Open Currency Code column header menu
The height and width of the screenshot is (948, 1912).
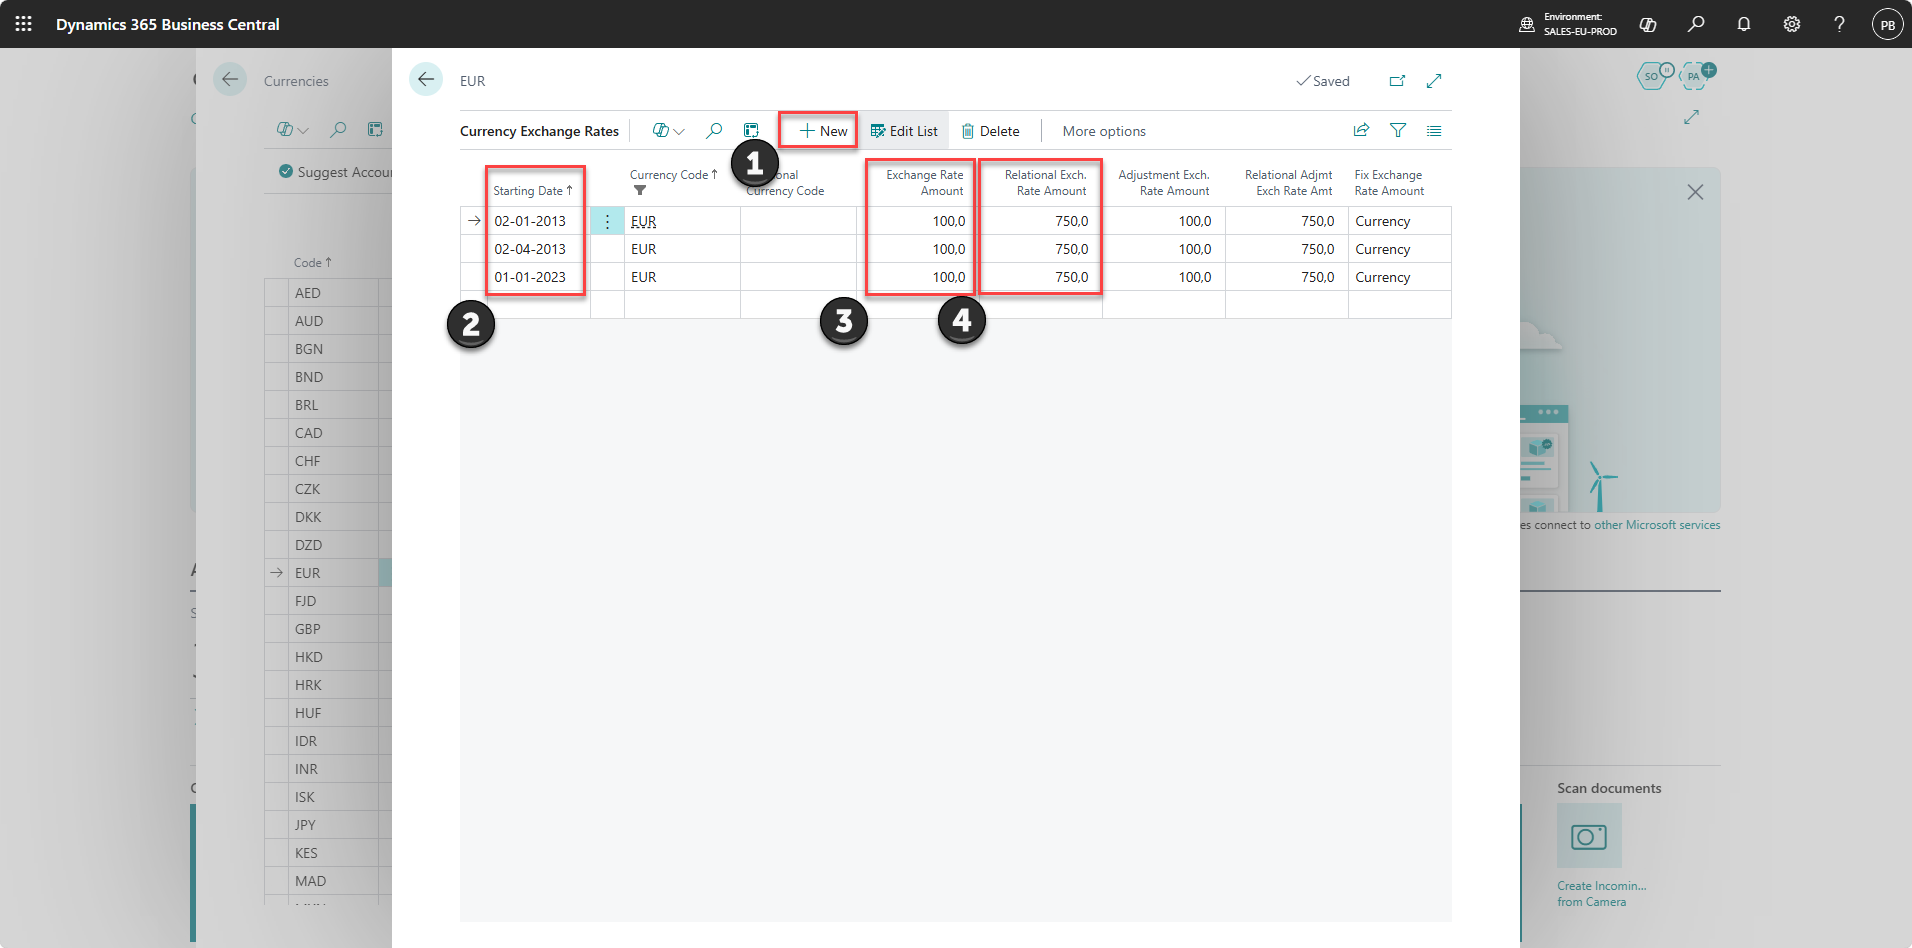674,175
